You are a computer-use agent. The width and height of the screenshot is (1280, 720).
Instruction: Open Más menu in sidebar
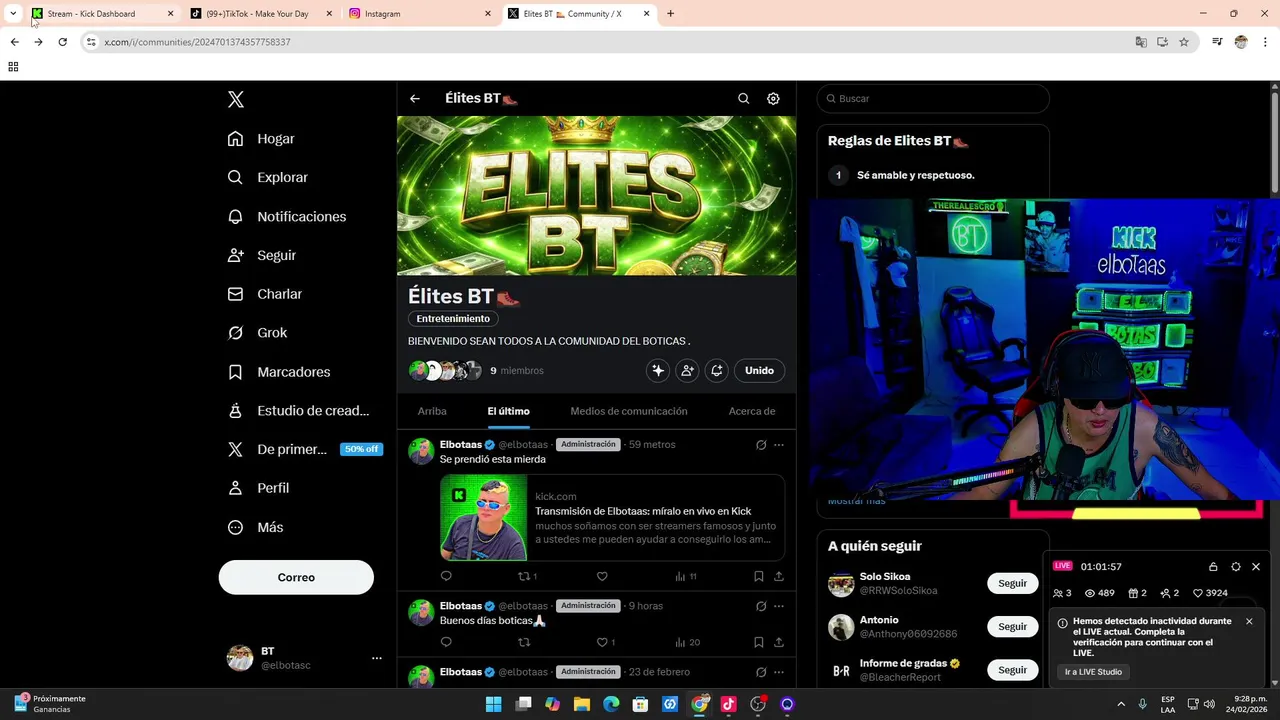point(255,527)
